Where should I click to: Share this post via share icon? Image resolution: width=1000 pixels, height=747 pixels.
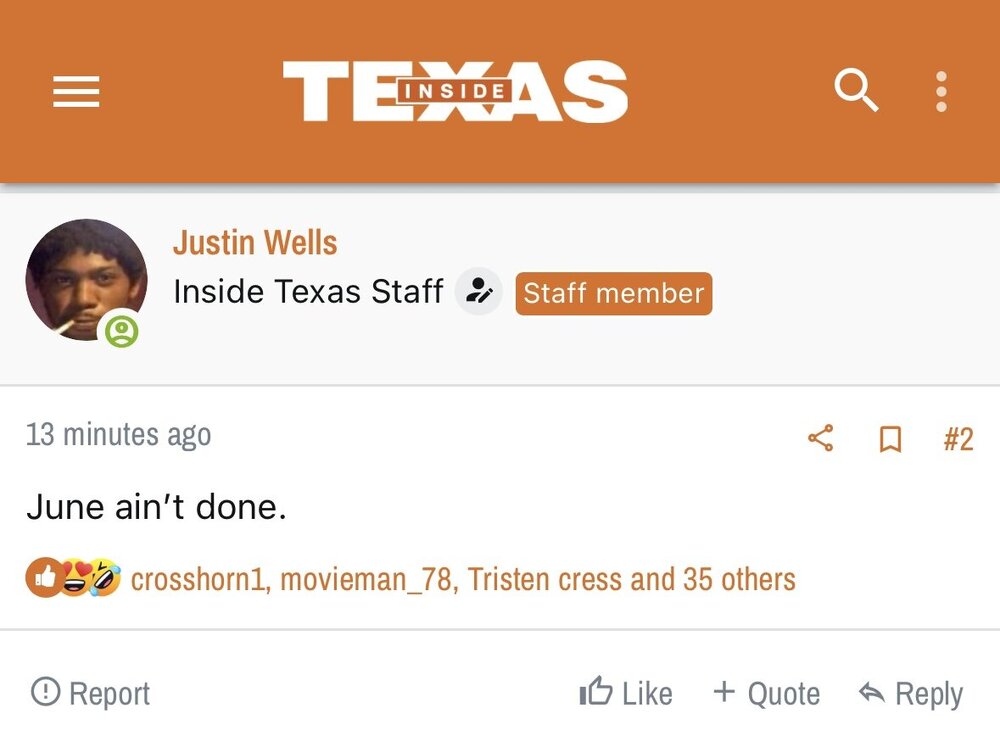pyautogui.click(x=820, y=438)
